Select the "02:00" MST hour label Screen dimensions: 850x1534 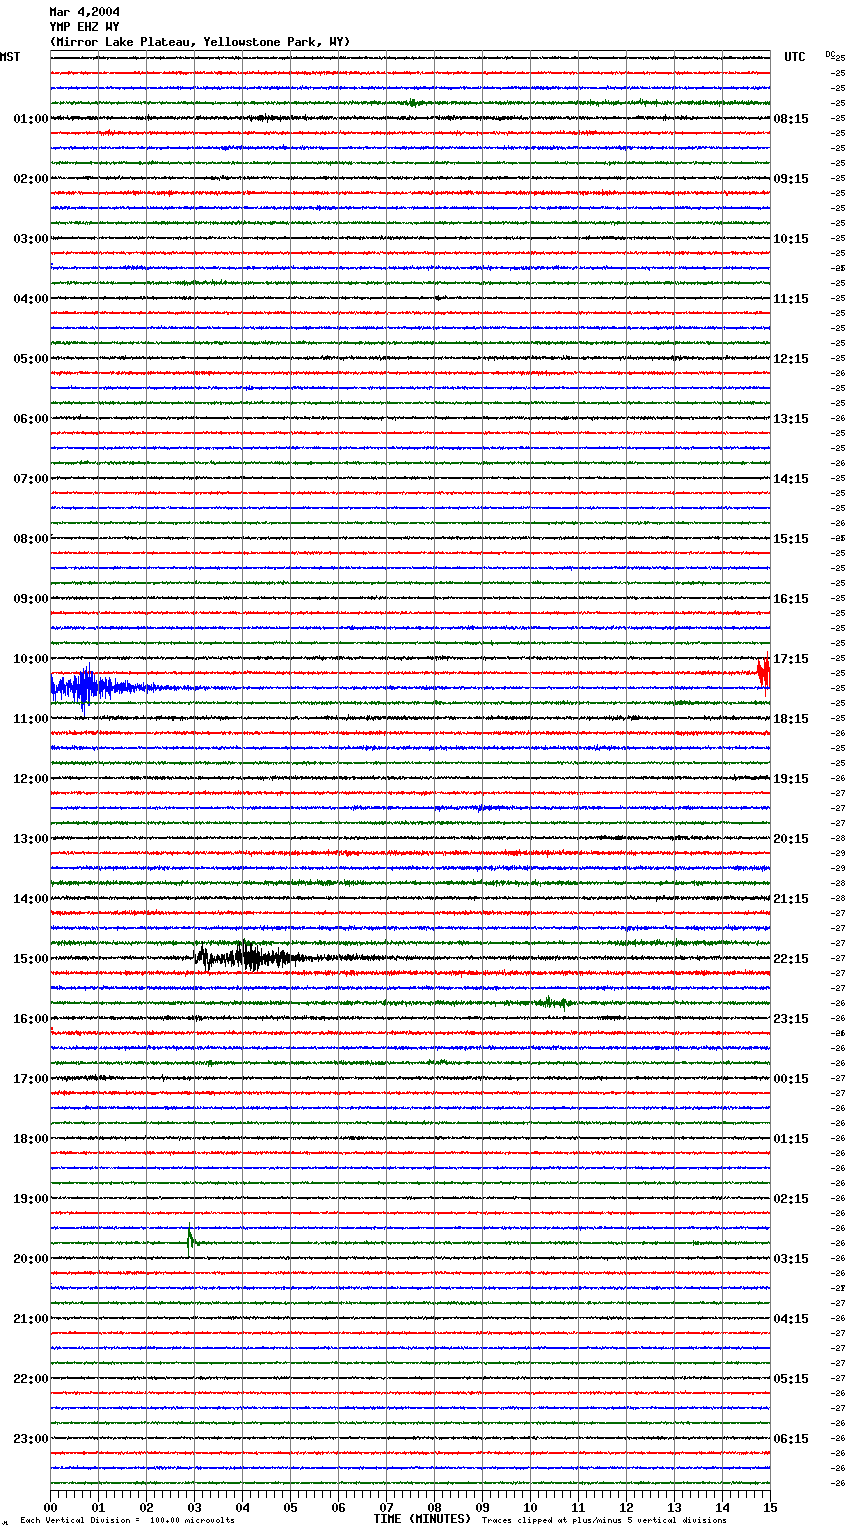click(31, 179)
